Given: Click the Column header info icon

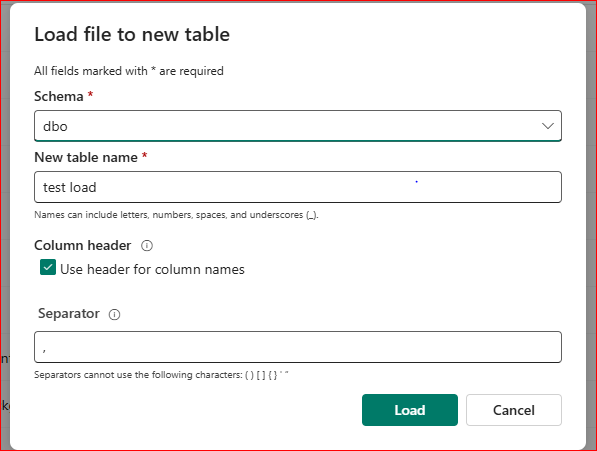Looking at the screenshot, I should click(x=147, y=246).
